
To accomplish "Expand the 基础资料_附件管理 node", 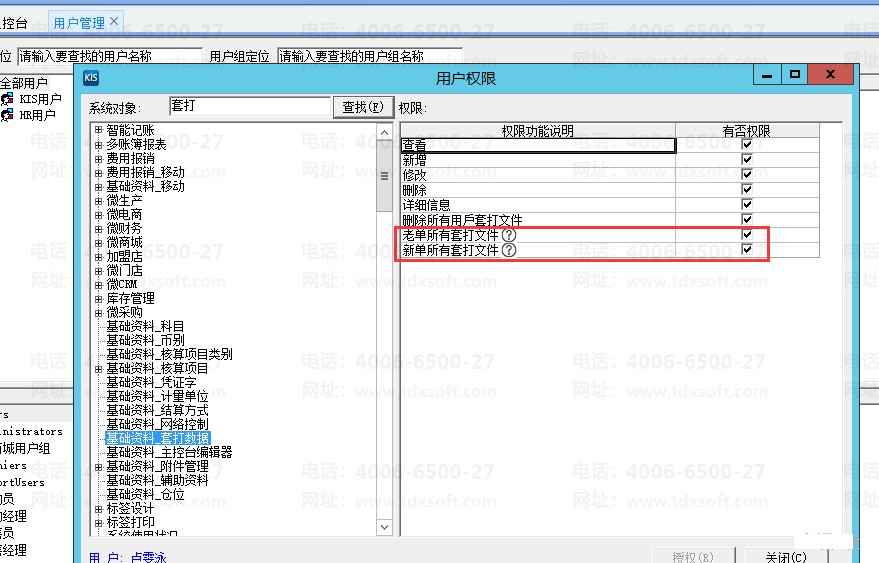I will click(99, 467).
